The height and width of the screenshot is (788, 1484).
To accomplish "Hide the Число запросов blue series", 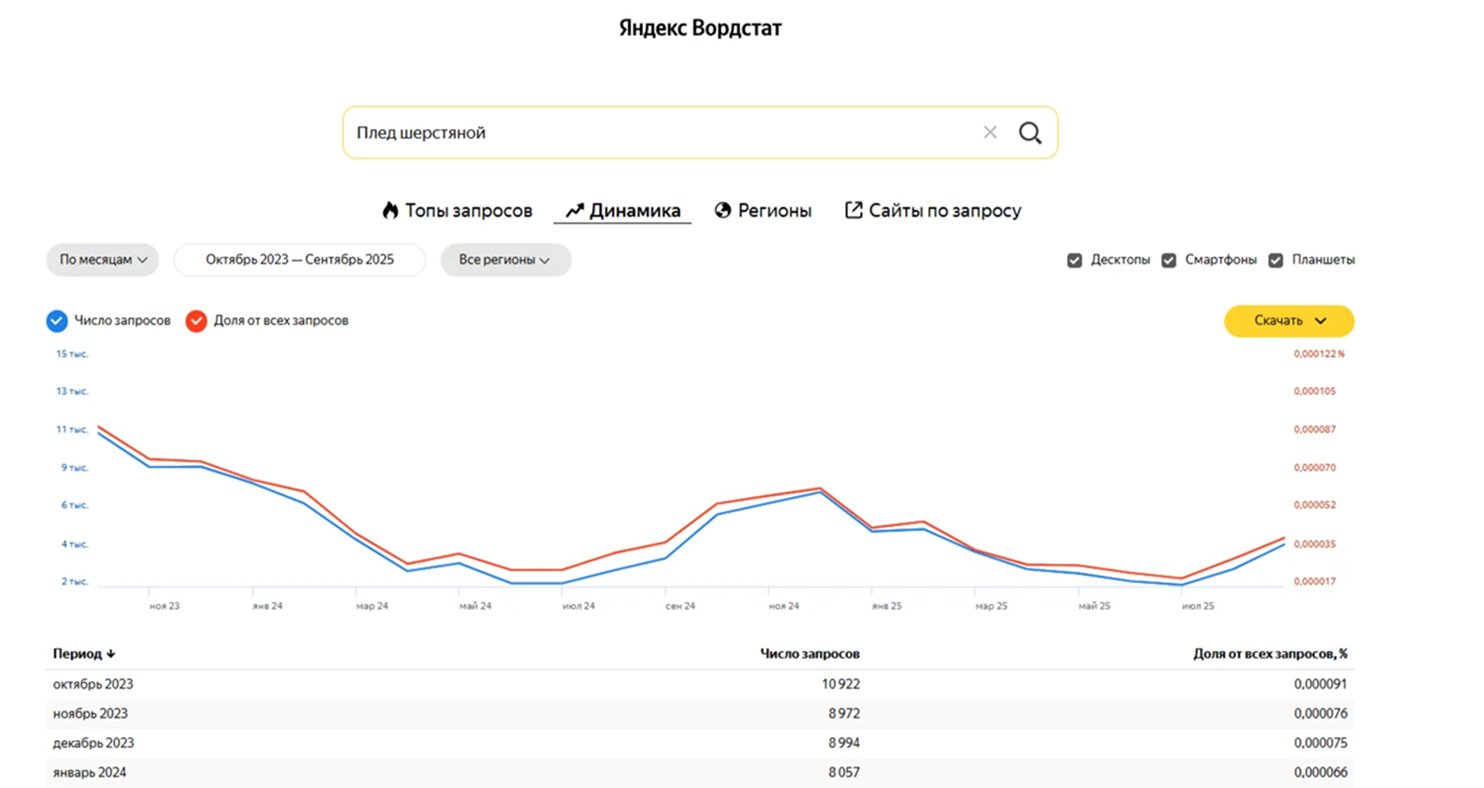I will pyautogui.click(x=57, y=321).
